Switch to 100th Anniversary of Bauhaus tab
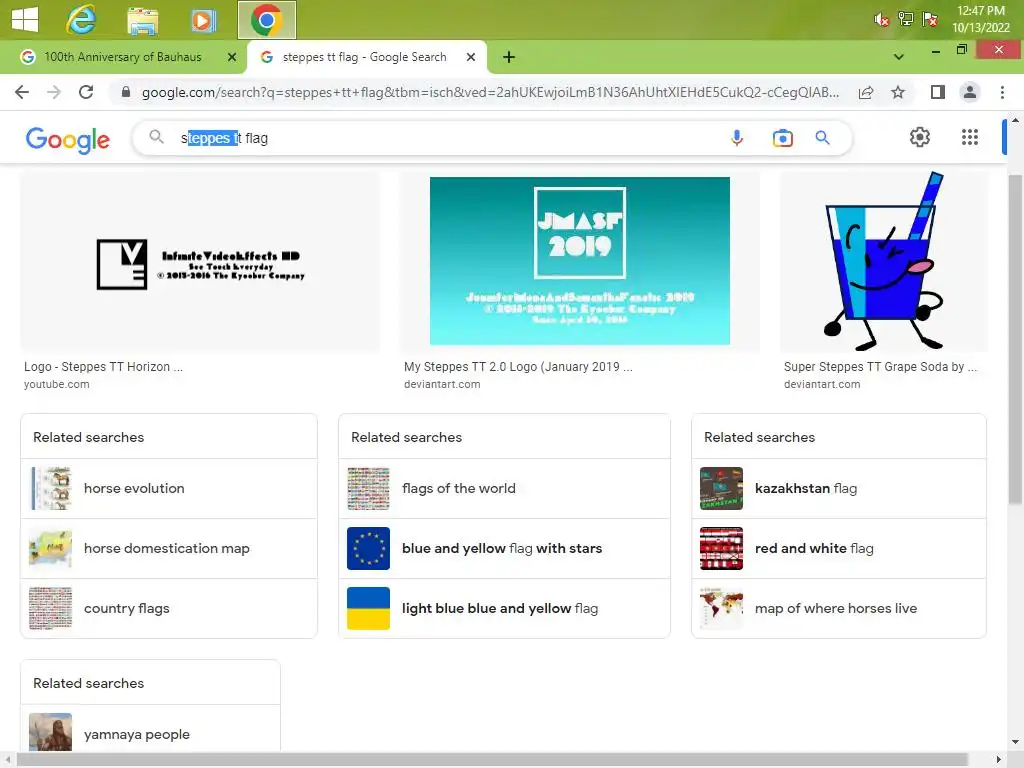1024x768 pixels. (x=123, y=57)
